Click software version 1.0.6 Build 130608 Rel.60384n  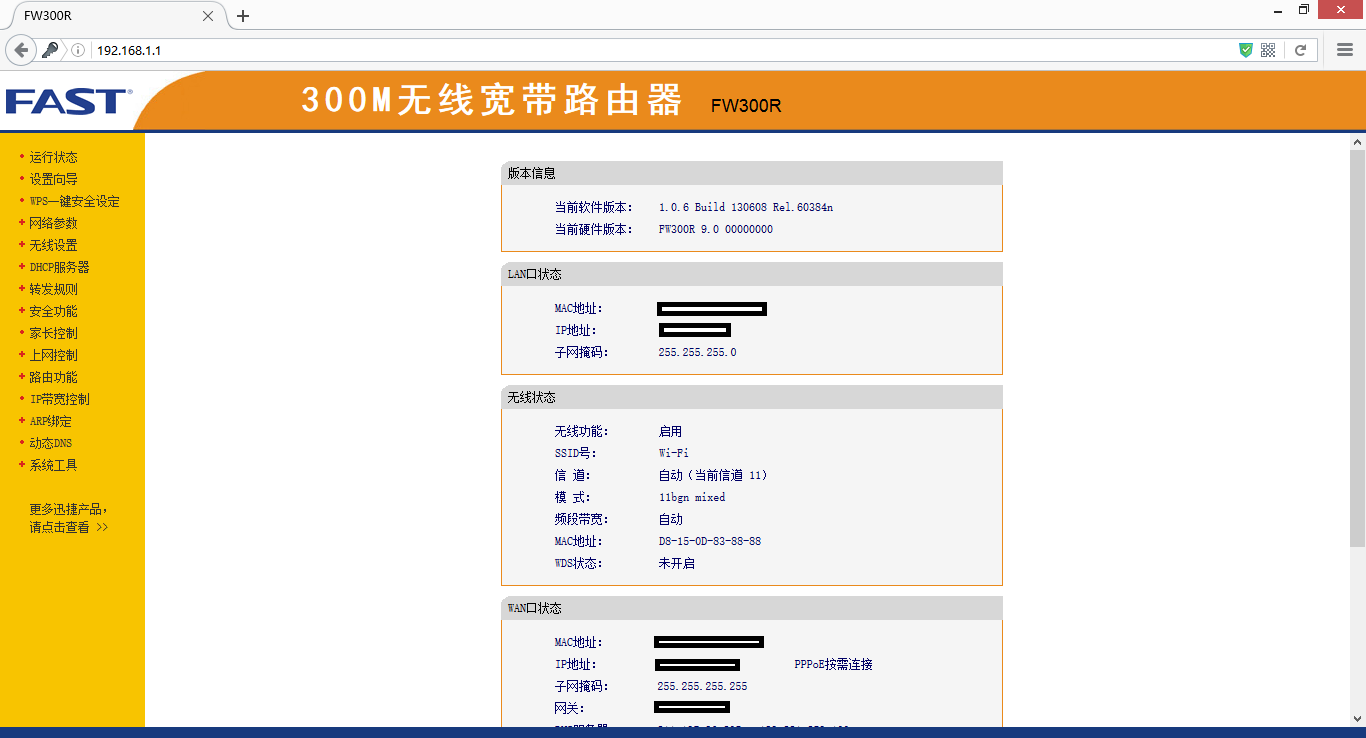[x=745, y=207]
